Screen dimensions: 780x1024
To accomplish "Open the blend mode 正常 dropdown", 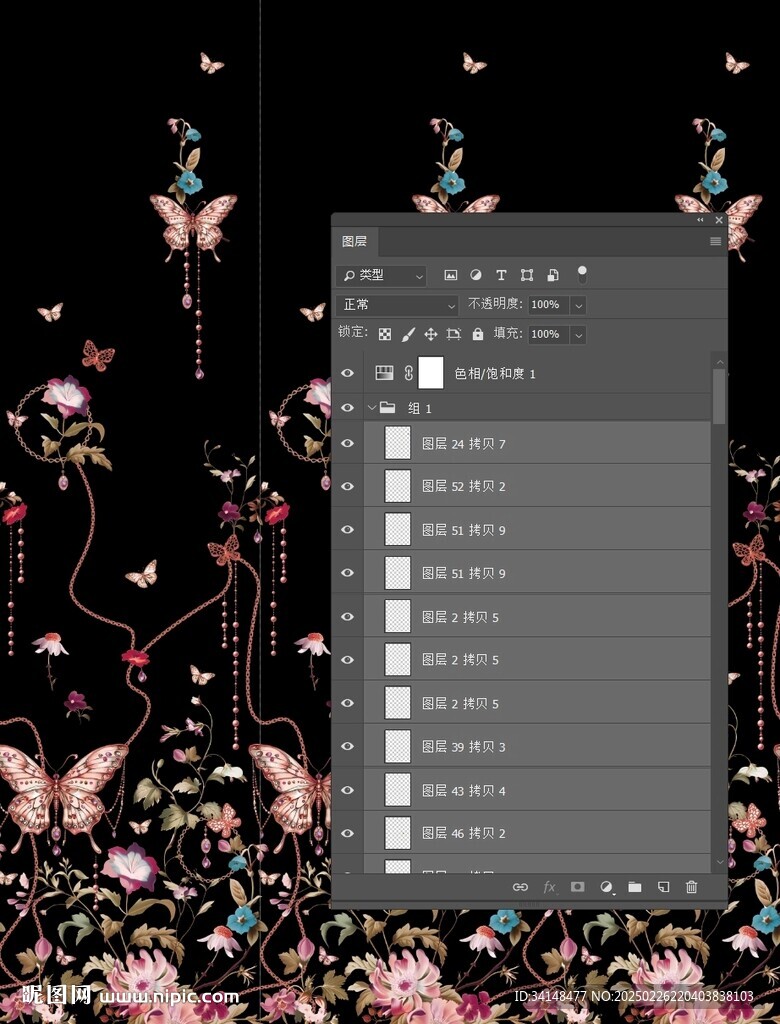I will point(397,305).
